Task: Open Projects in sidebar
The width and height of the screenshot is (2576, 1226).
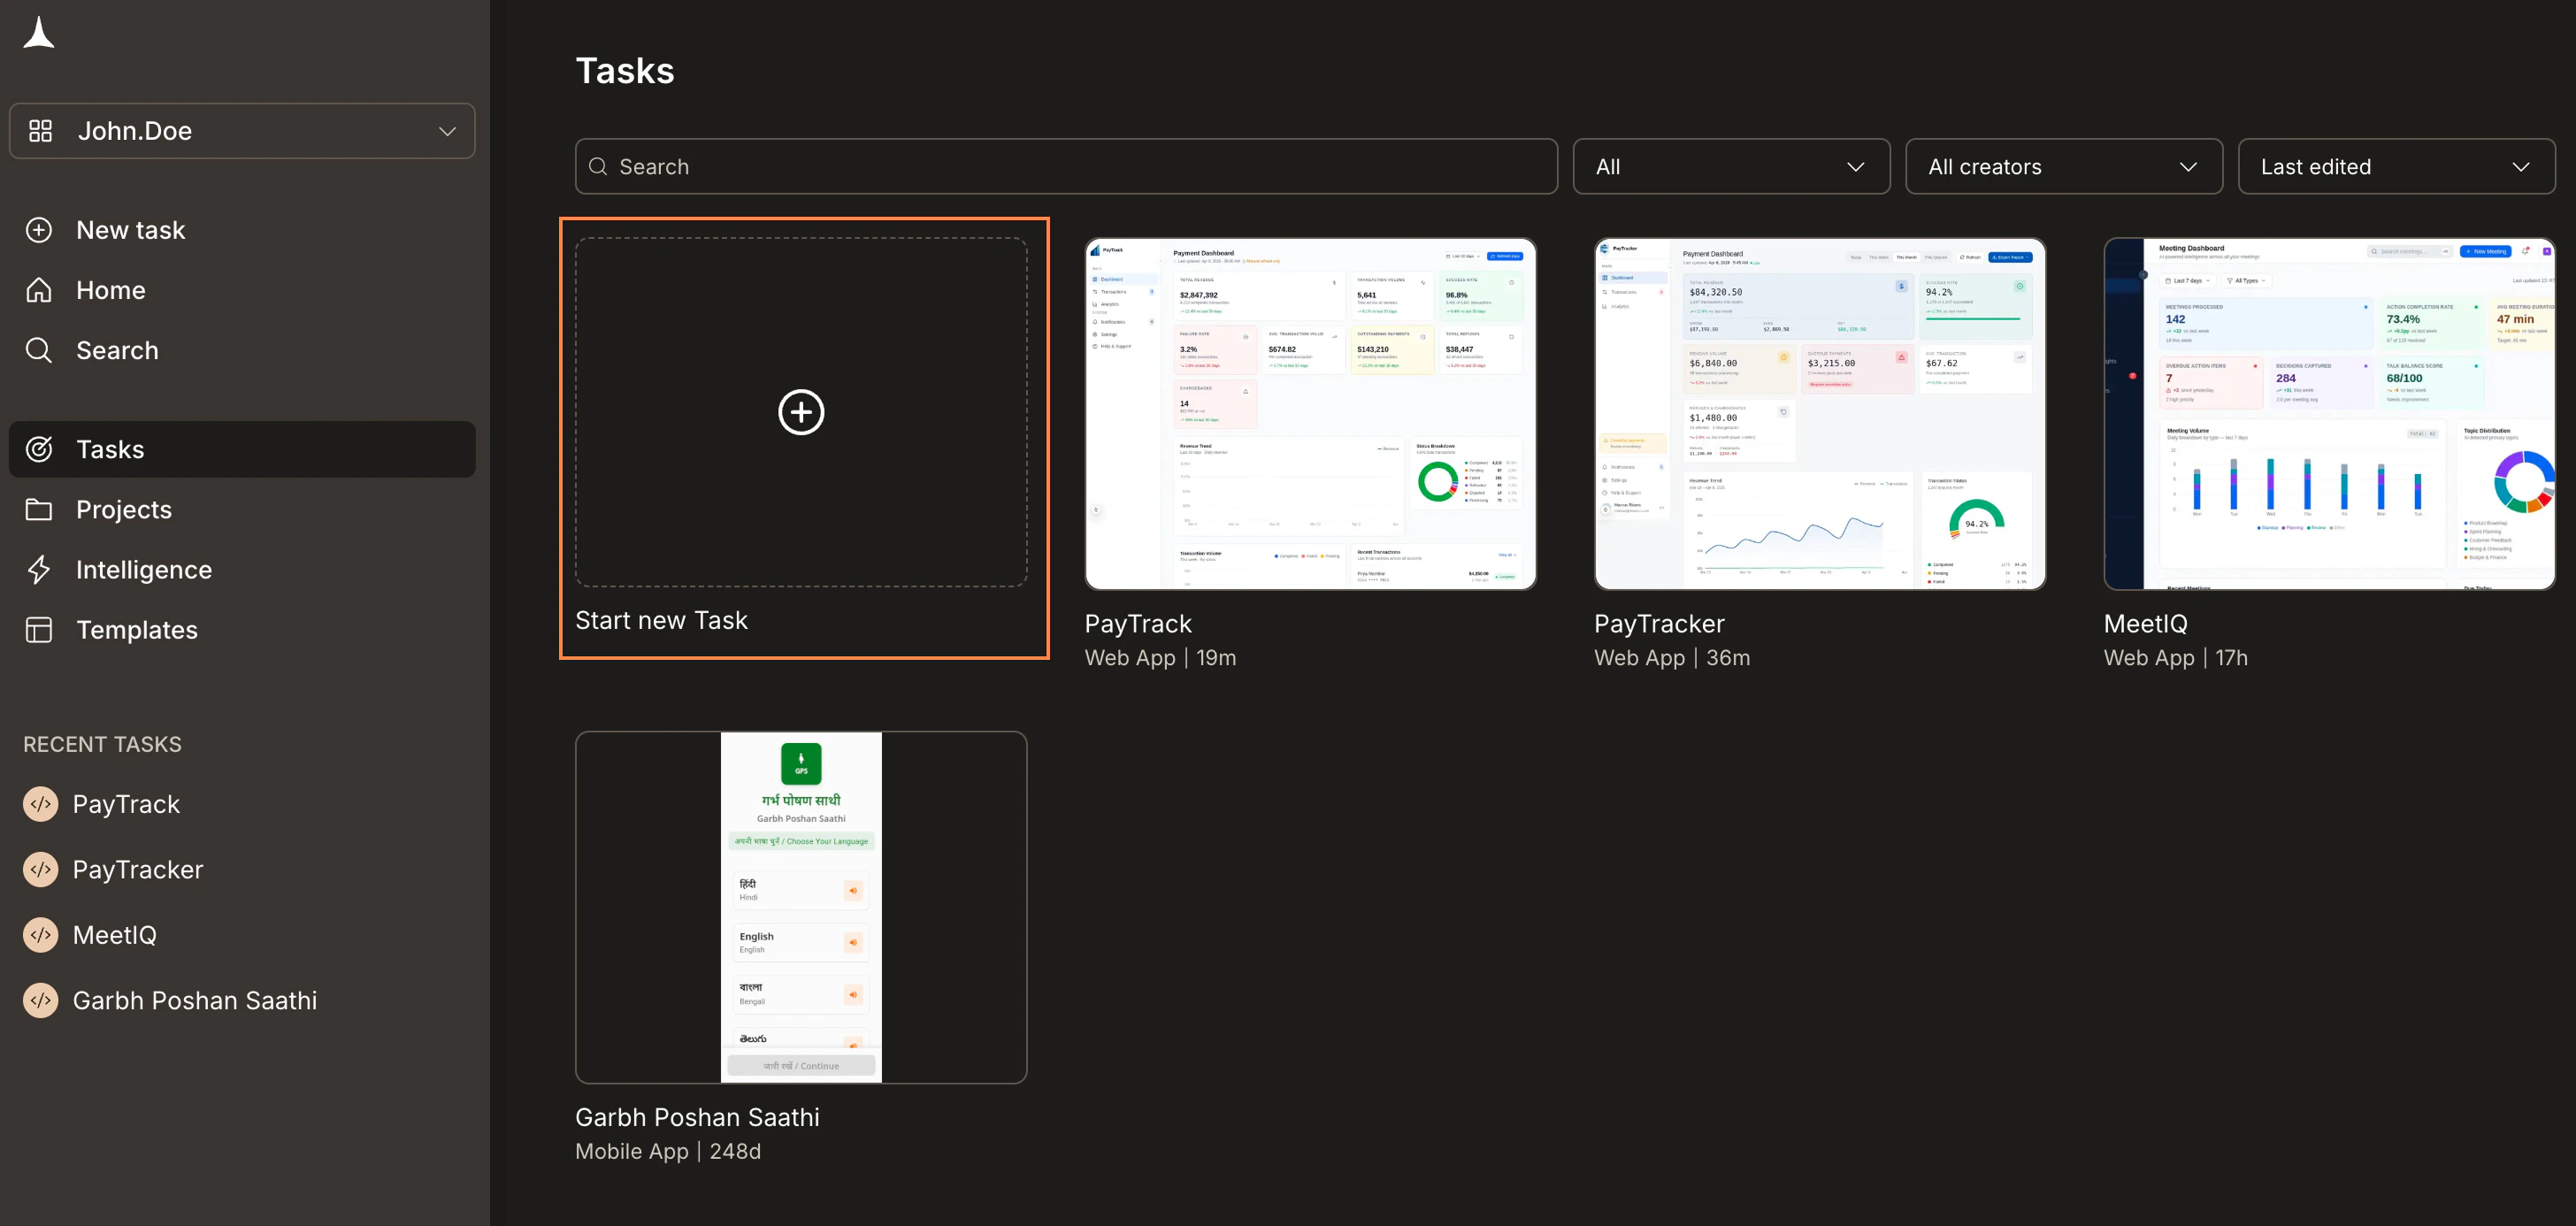Action: (x=242, y=509)
